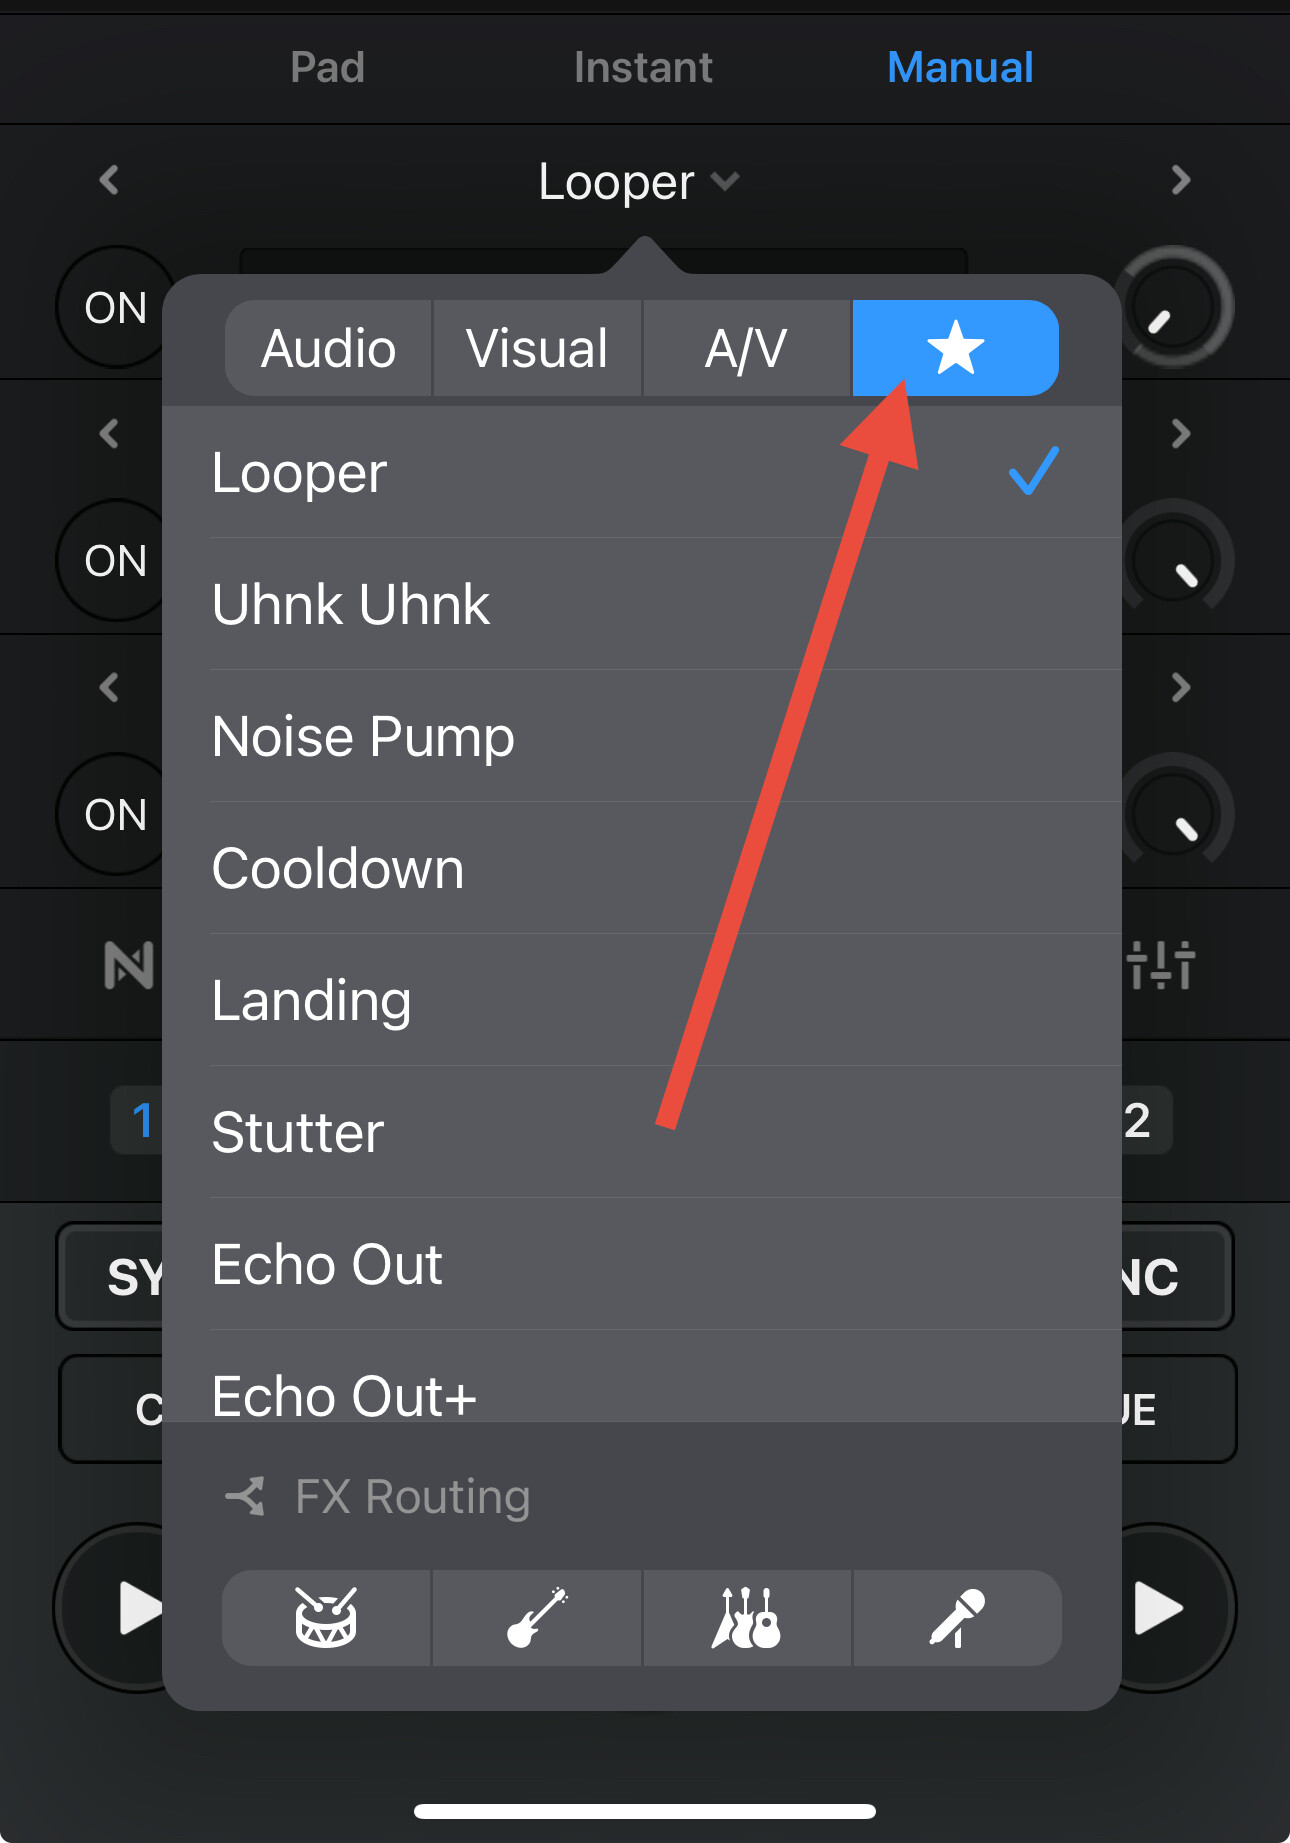Filter effects by the Audio category
The height and width of the screenshot is (1843, 1290).
[328, 348]
